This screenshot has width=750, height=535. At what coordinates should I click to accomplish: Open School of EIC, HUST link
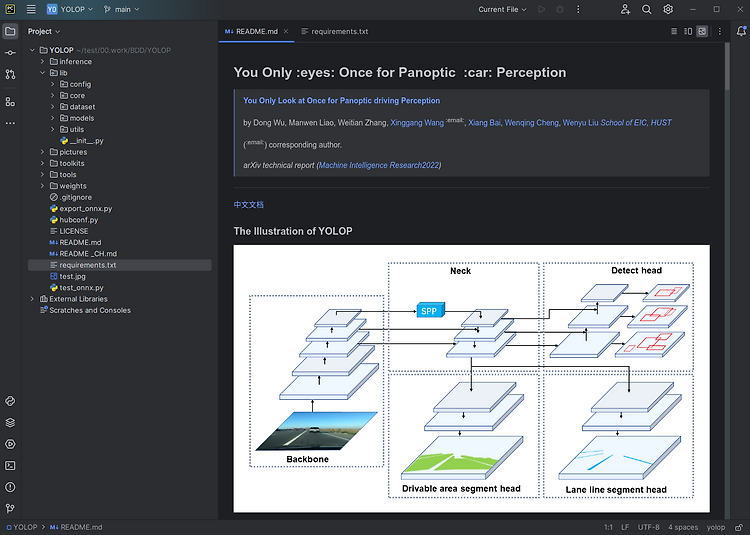(x=636, y=123)
